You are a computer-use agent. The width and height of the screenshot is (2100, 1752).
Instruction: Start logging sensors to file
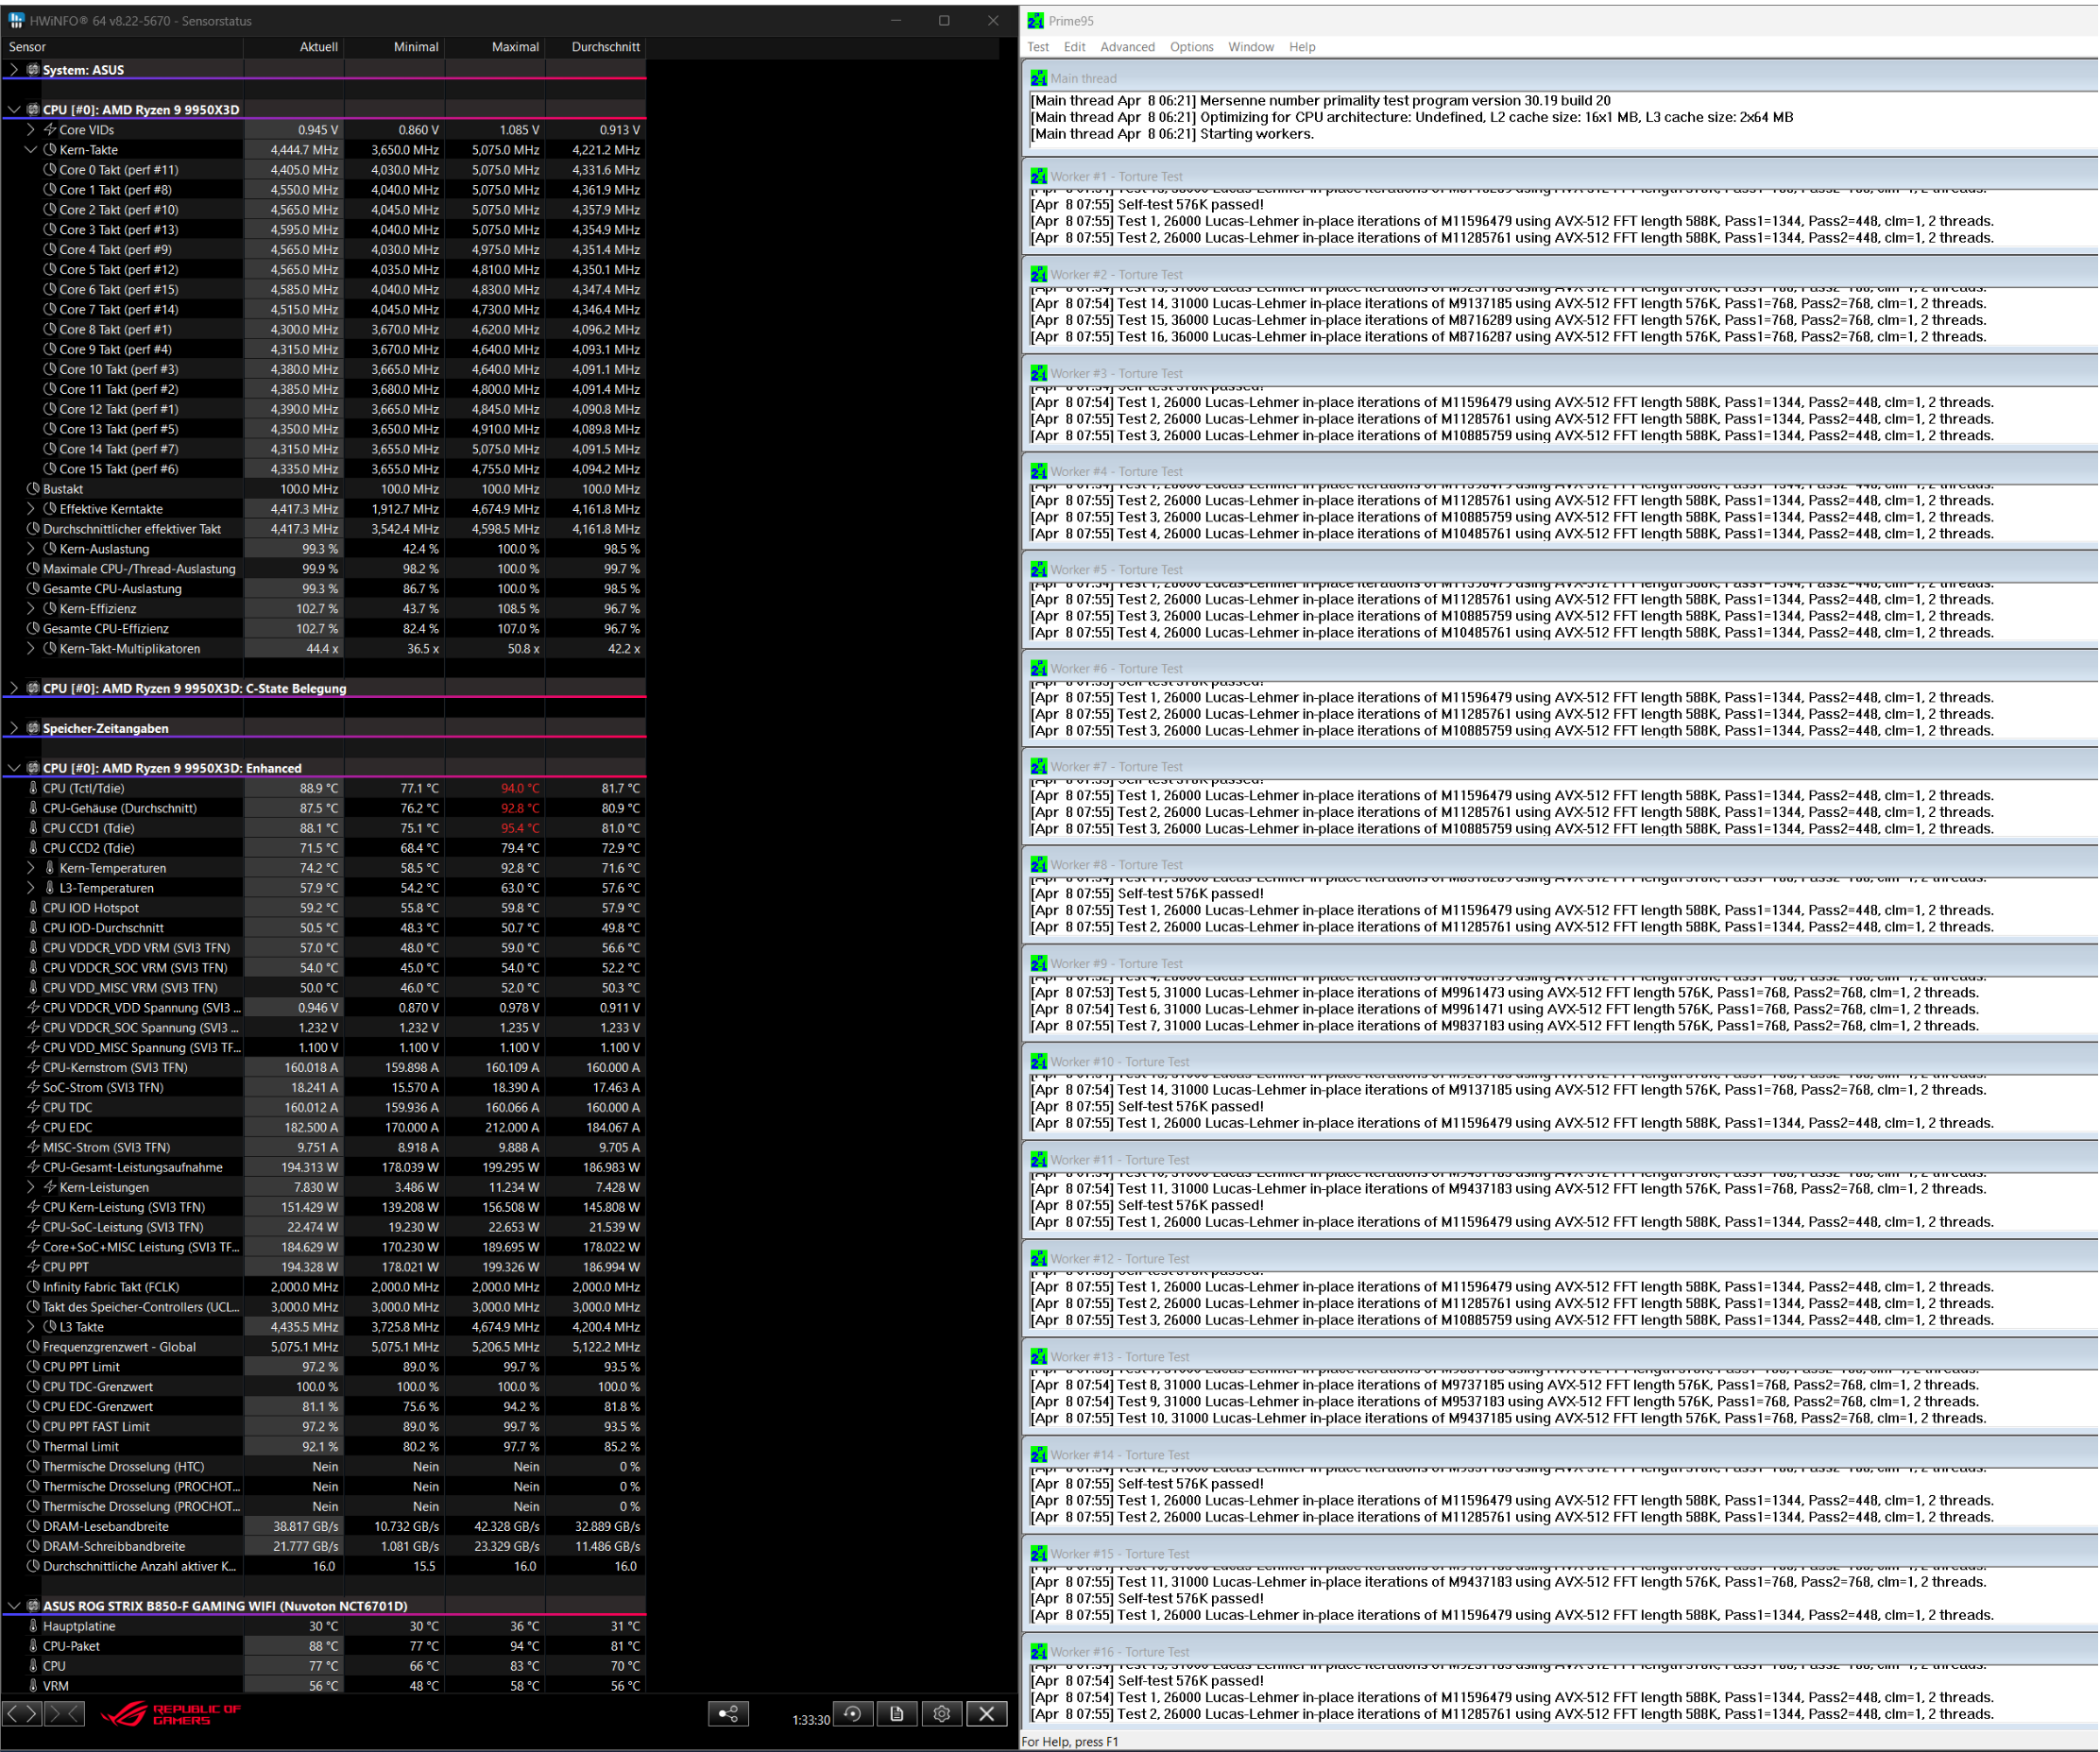(x=897, y=1713)
